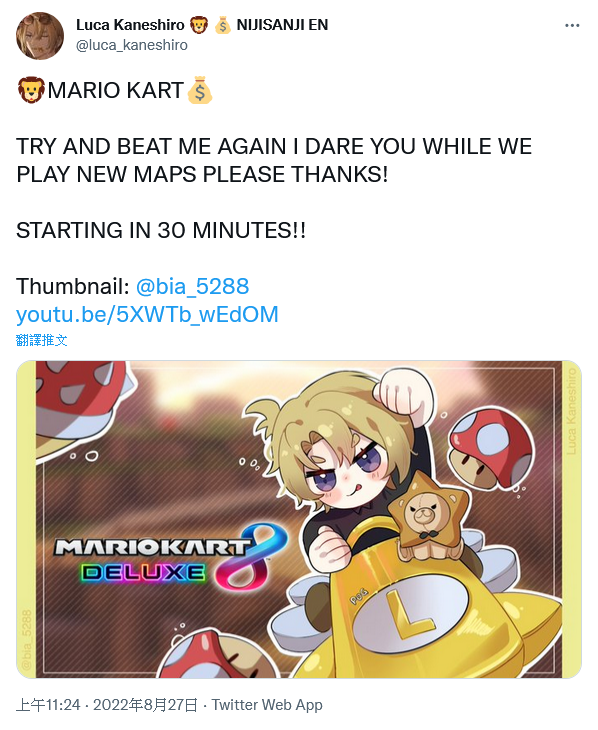Screen dimensions: 598x730
Task: Click the lion emoji before MARIO KART
Action: pyautogui.click(x=31, y=90)
